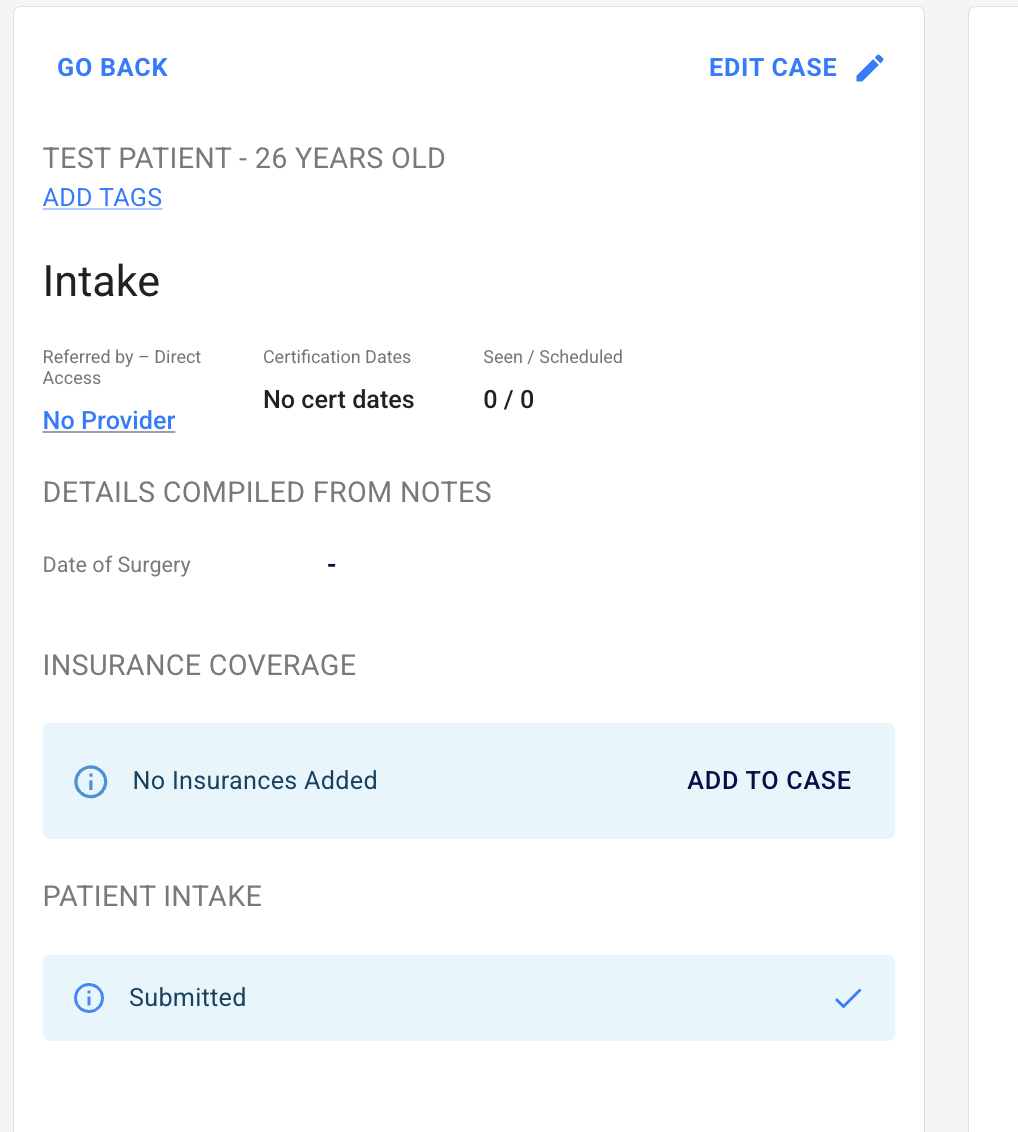The height and width of the screenshot is (1132, 1018).
Task: Open the No Provider link
Action: (109, 421)
